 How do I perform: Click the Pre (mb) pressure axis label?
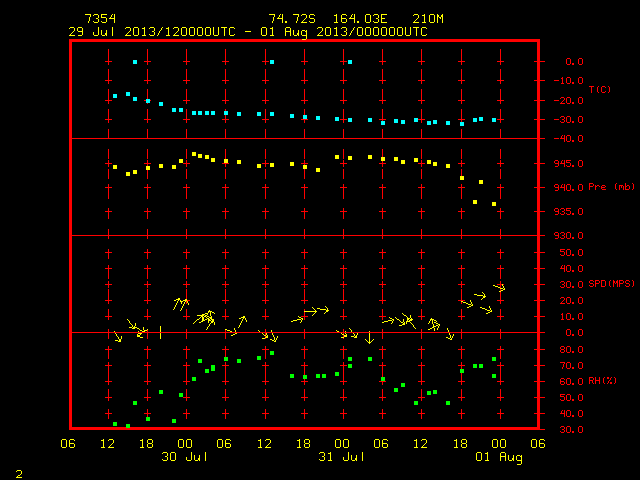click(611, 187)
